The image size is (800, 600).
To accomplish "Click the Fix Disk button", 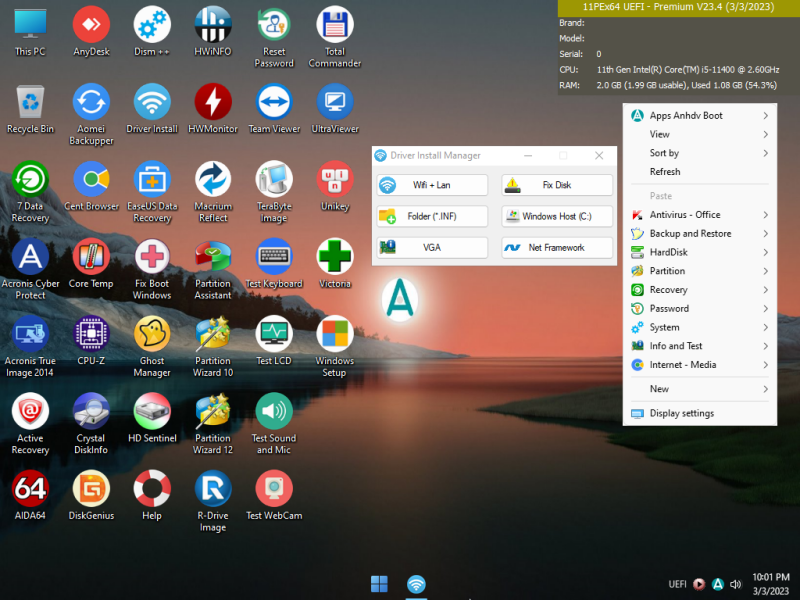I will 557,185.
